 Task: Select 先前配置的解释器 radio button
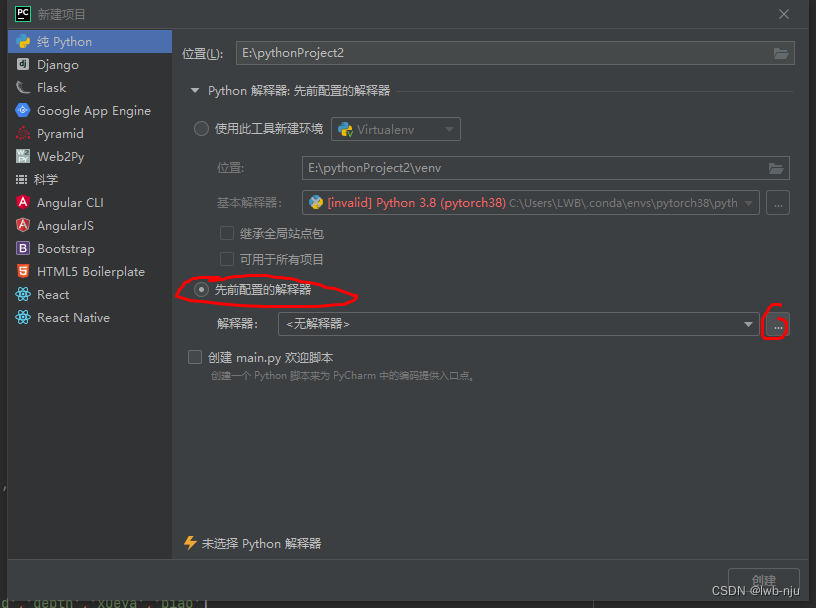click(x=201, y=289)
